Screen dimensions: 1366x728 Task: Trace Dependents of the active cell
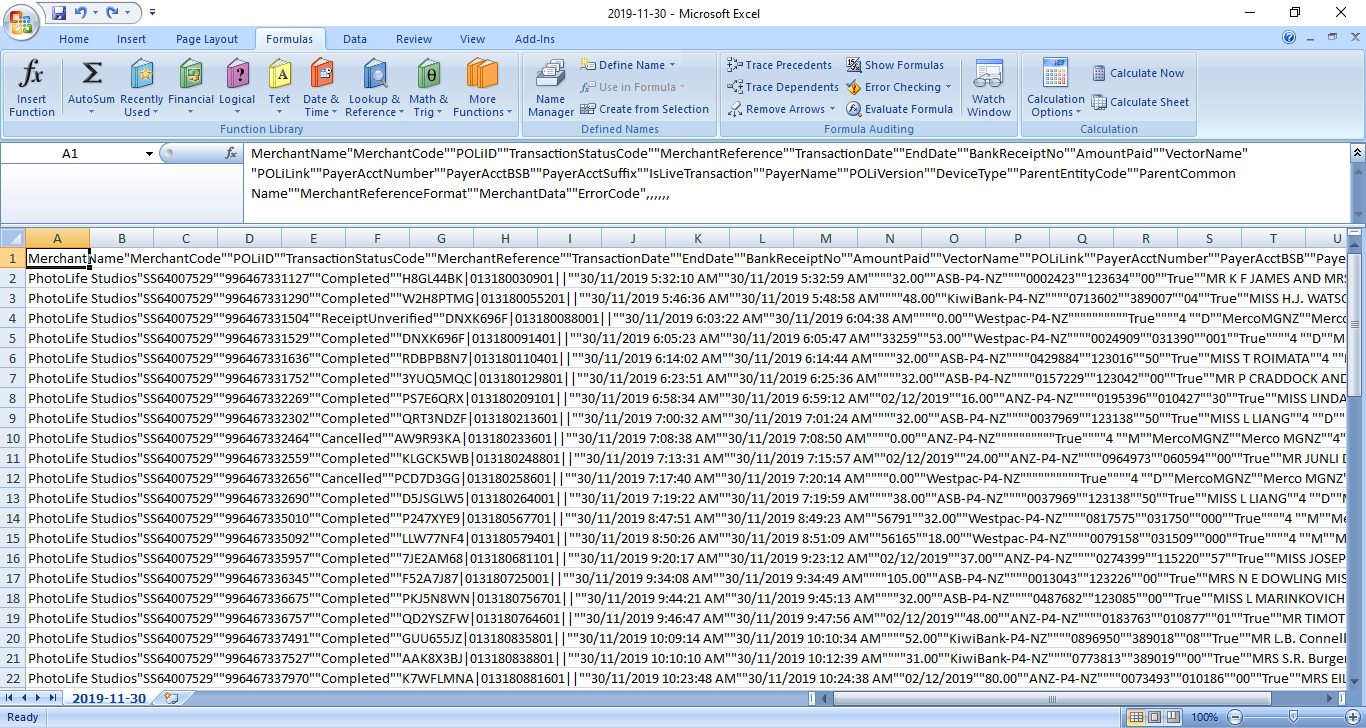coord(783,87)
